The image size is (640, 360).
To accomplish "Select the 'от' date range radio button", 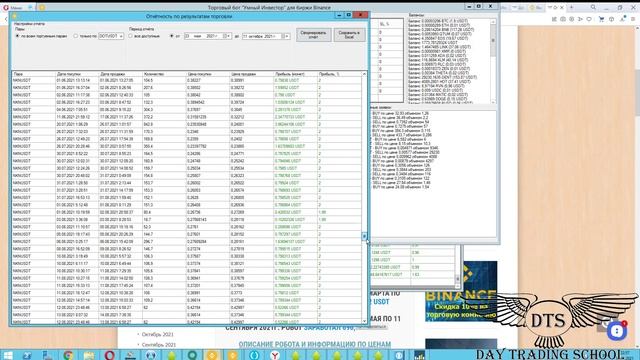I will point(171,36).
